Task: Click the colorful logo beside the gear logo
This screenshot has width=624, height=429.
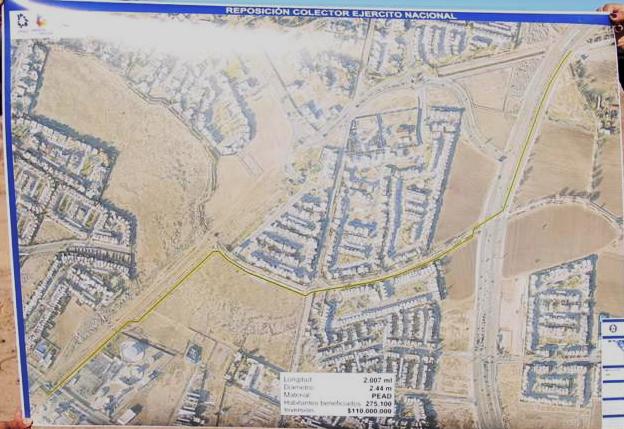Action: coord(39,21)
